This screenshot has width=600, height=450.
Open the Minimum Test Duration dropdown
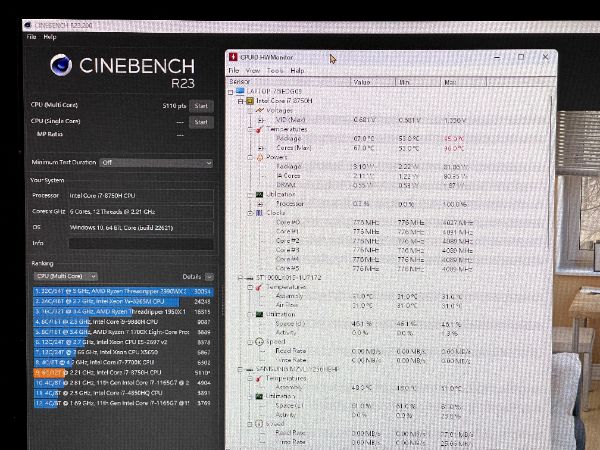[x=156, y=163]
